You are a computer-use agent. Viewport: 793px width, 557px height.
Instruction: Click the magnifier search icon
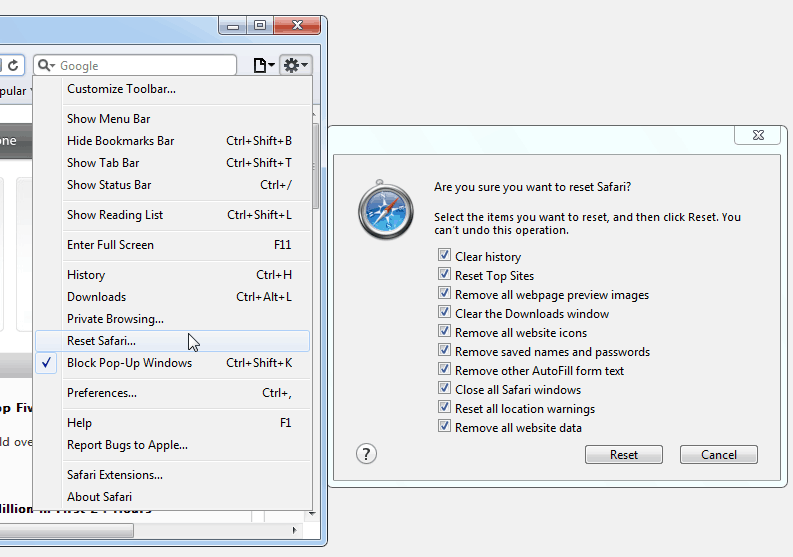[43, 65]
